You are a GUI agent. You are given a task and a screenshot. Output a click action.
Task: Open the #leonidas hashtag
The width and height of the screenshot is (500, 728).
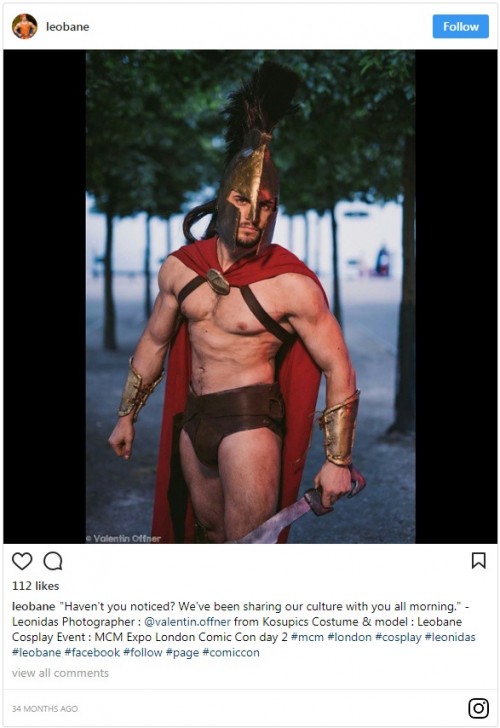[x=450, y=637]
